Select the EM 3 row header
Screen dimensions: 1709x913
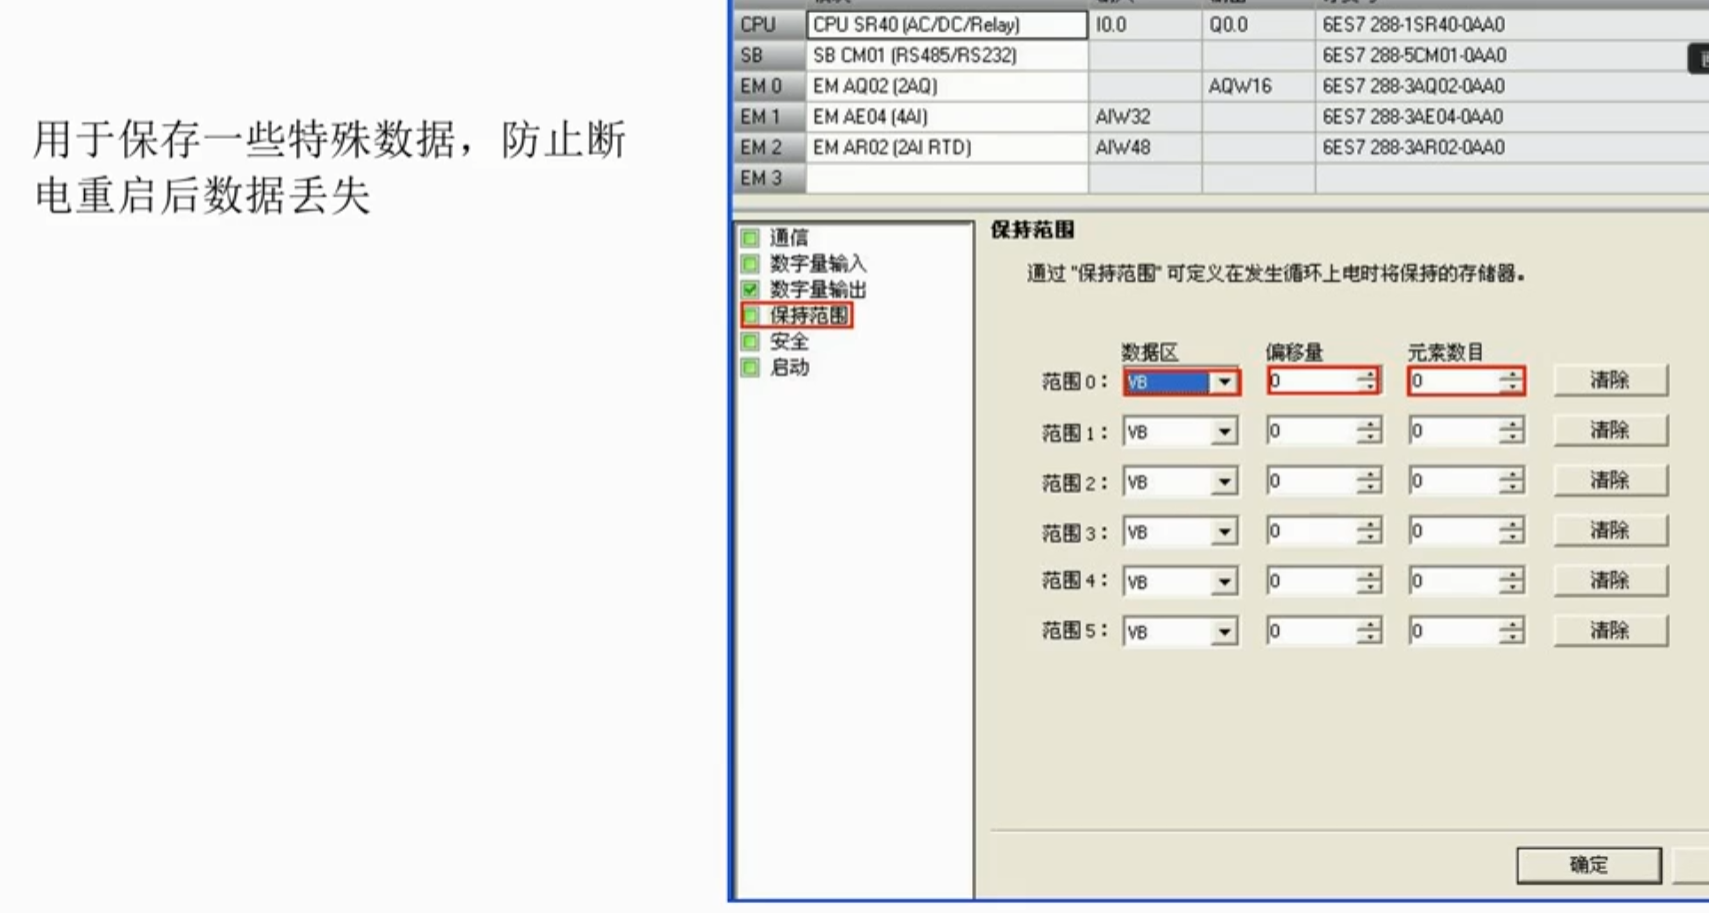click(770, 179)
